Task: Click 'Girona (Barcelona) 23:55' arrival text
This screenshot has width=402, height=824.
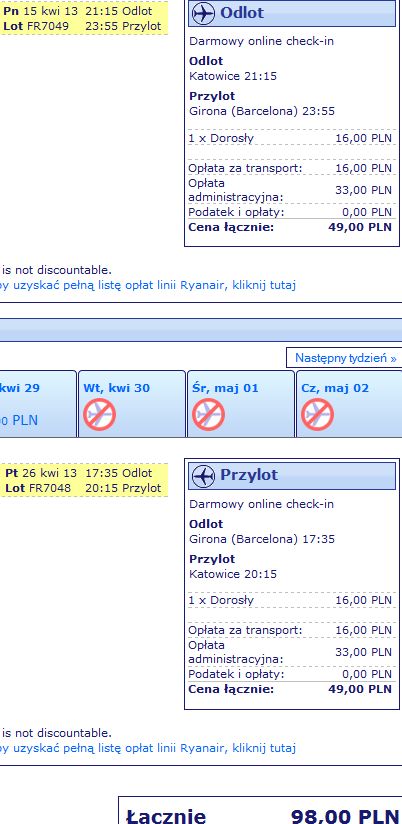Action: tap(262, 111)
